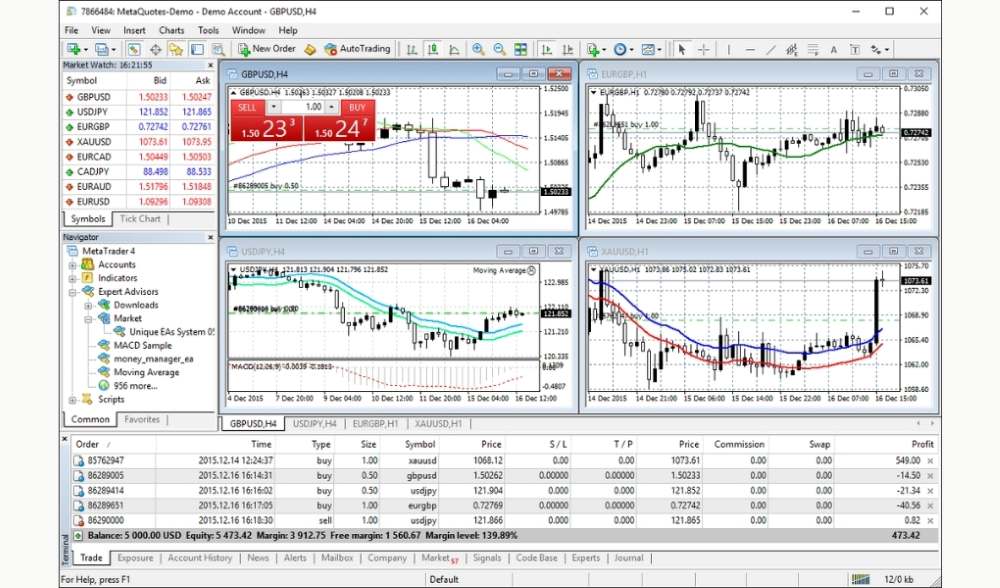Screen dimensions: 1000x588
Task: Select the Text 'A' drawing tool
Action: [x=834, y=50]
